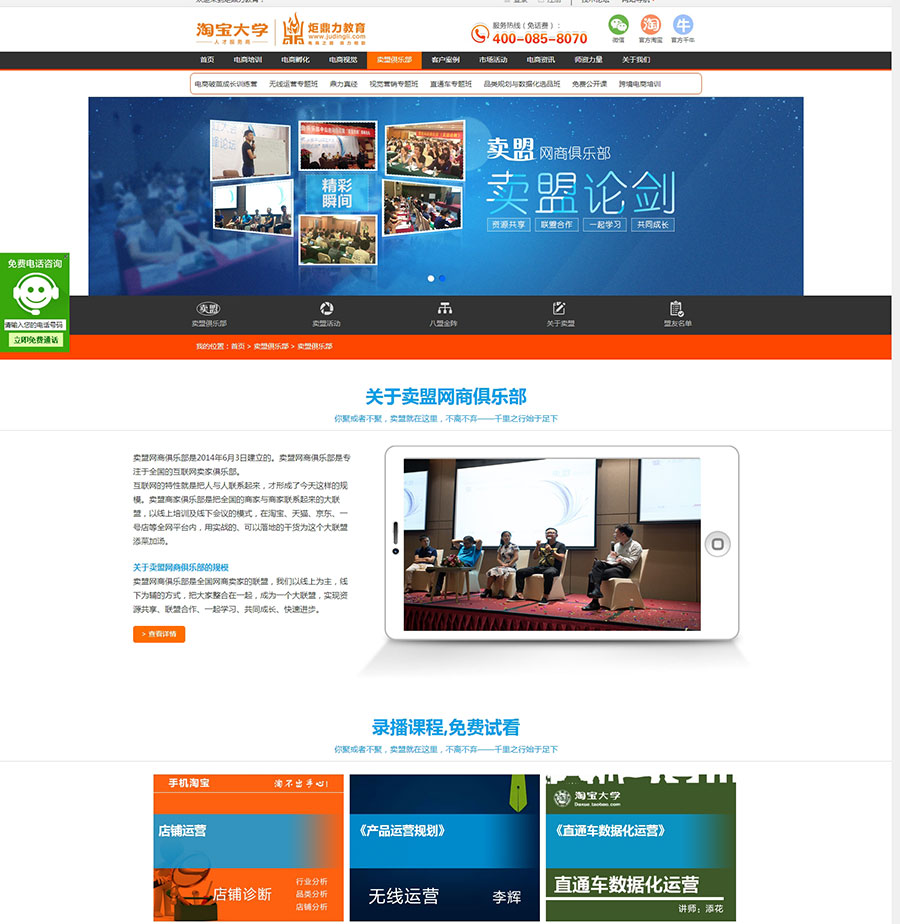
Task: Open the 市场活动 navigation item
Action: 493,60
